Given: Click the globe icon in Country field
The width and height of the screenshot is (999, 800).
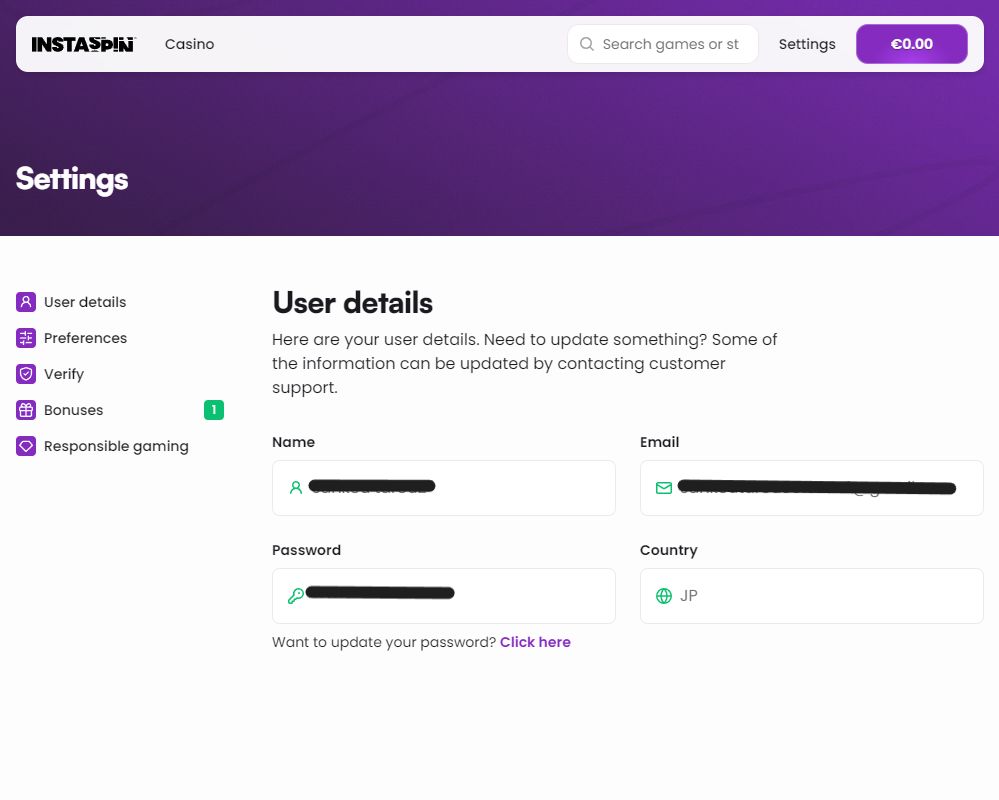Looking at the screenshot, I should [x=664, y=596].
